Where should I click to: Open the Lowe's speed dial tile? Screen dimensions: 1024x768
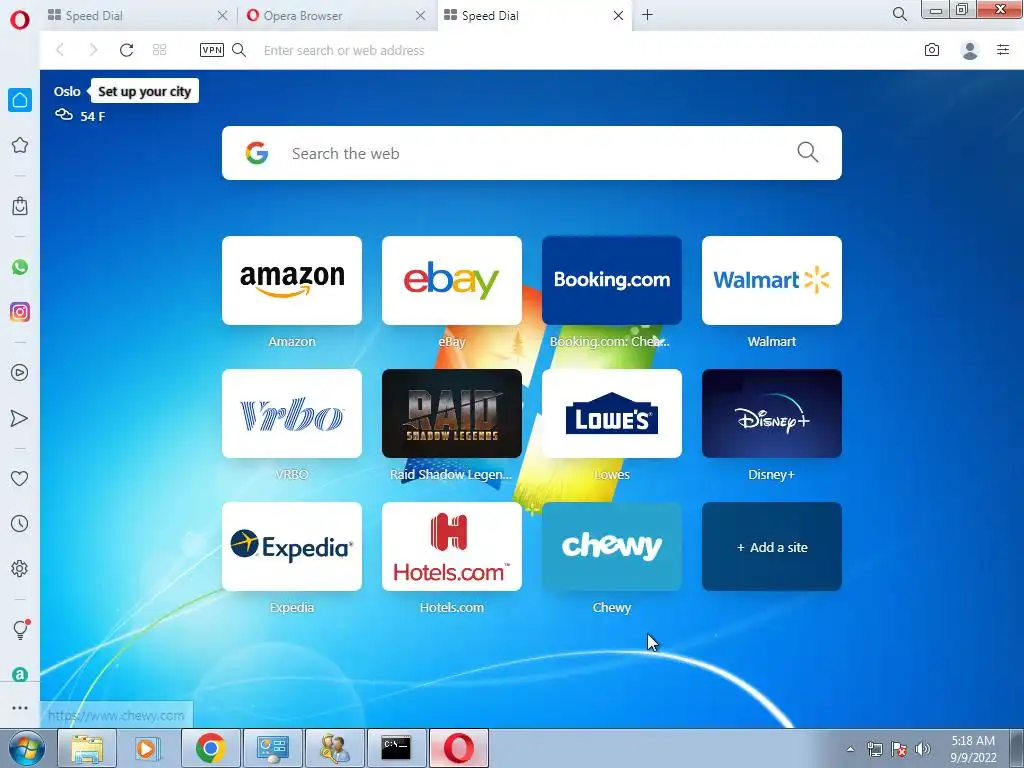pyautogui.click(x=612, y=413)
